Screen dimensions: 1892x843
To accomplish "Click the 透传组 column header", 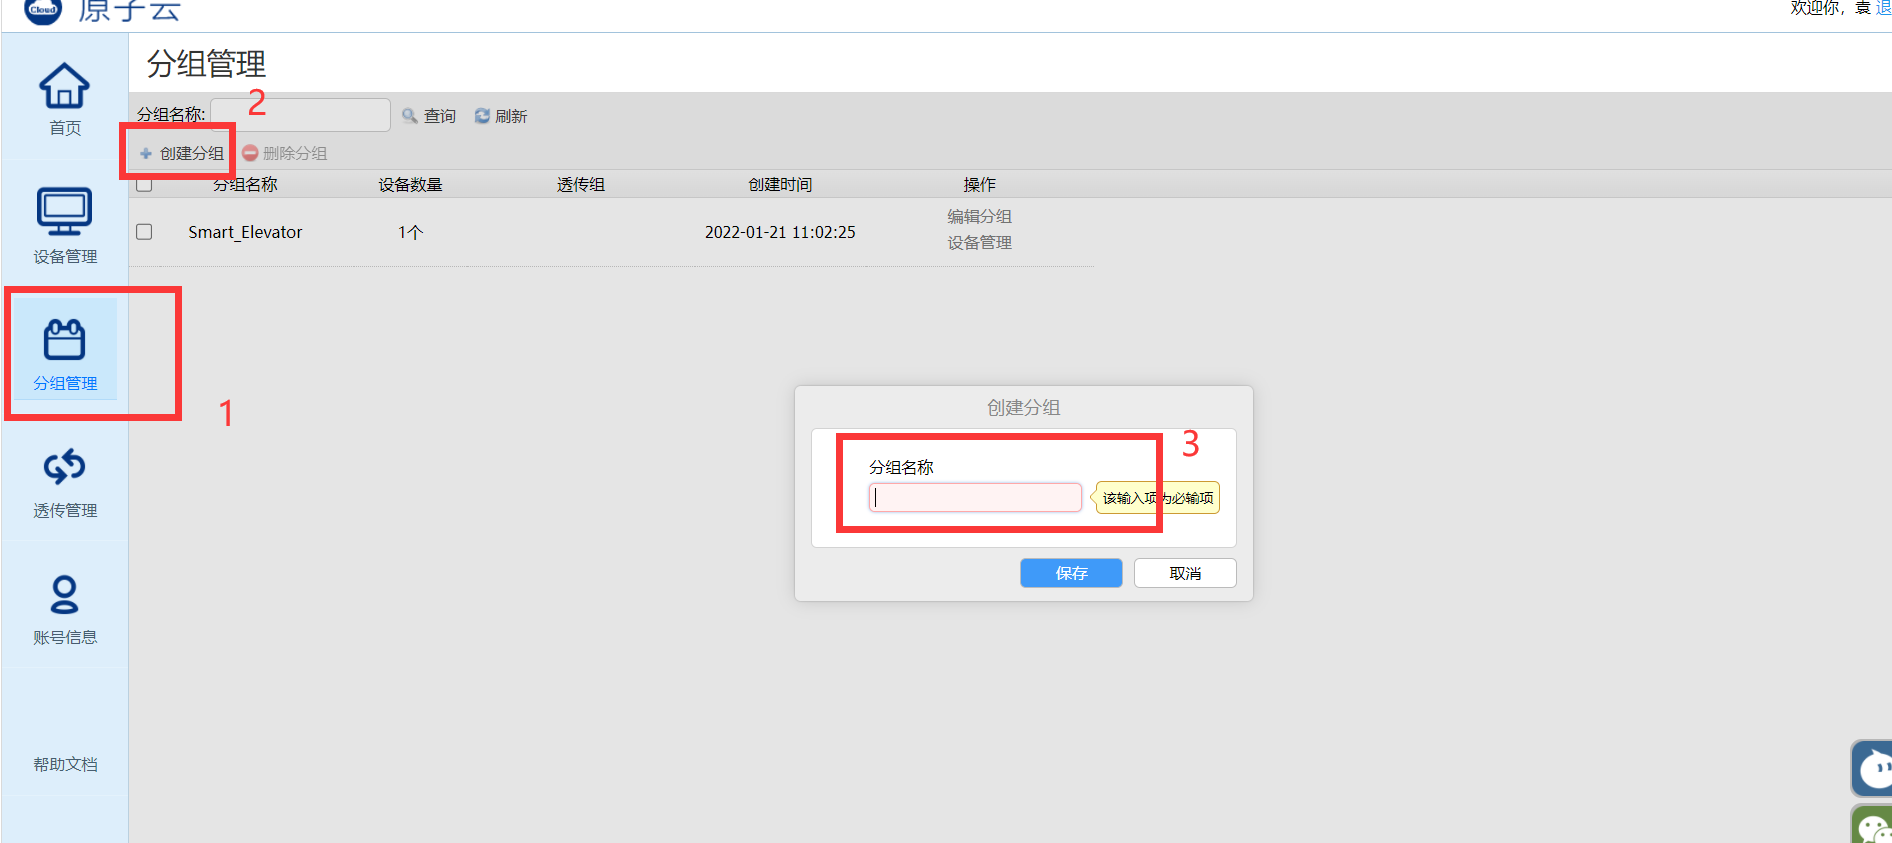I will click(581, 184).
